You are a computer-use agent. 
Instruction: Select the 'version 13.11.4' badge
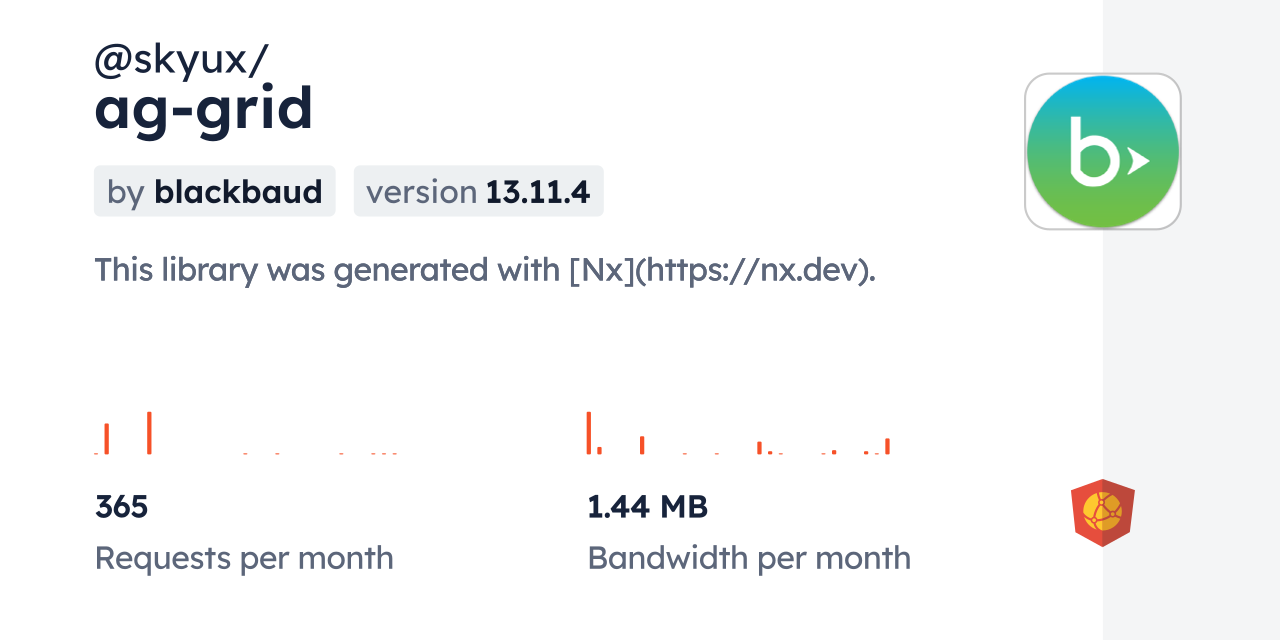pos(478,191)
